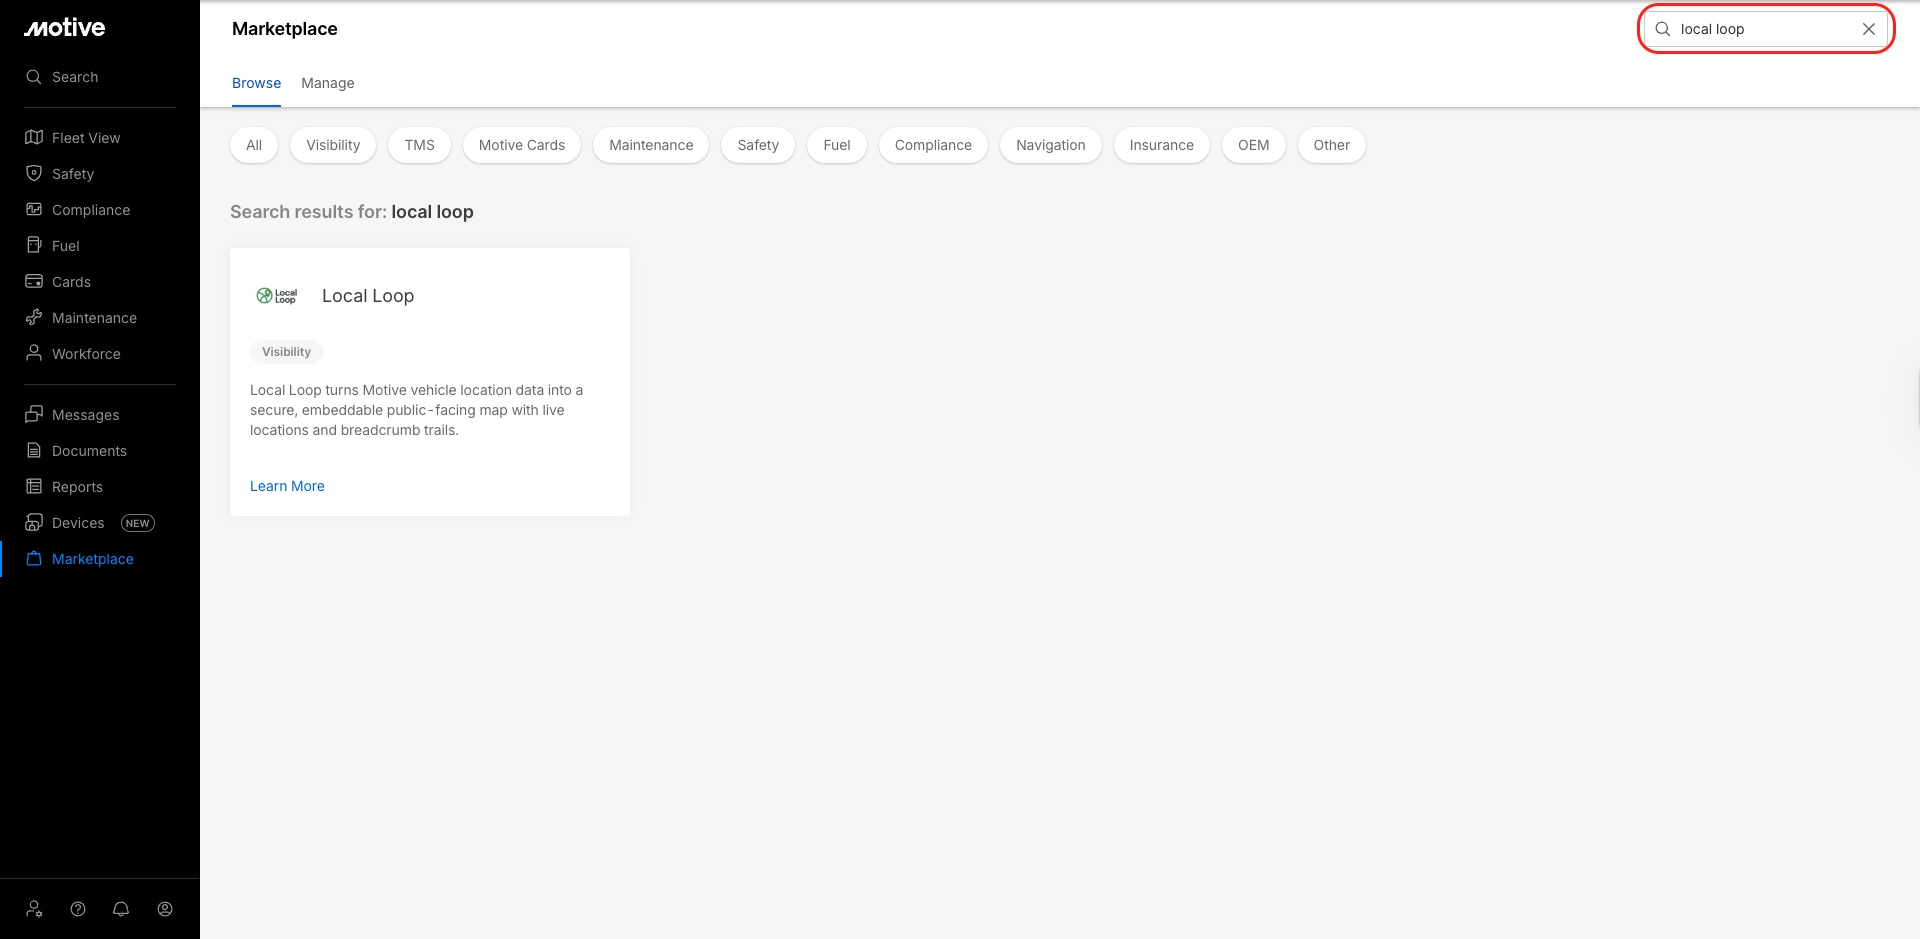
Task: Clear the marketplace search with X
Action: pyautogui.click(x=1869, y=29)
